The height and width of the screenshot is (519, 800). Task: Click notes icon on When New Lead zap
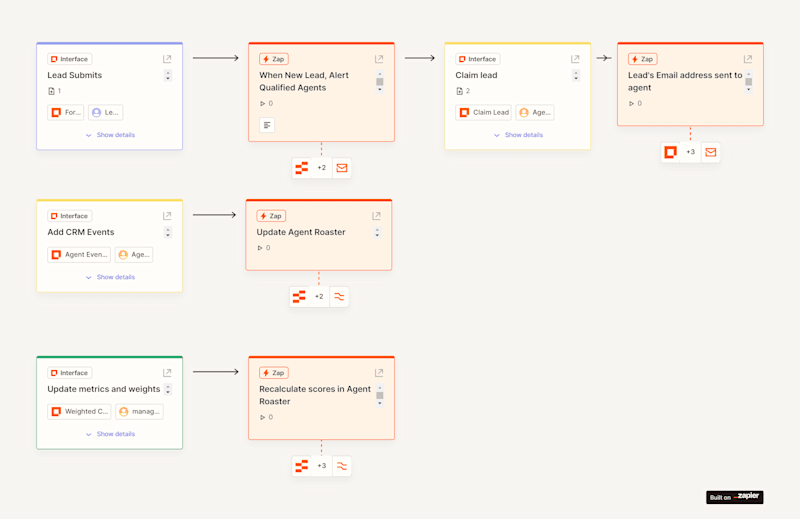[x=267, y=125]
